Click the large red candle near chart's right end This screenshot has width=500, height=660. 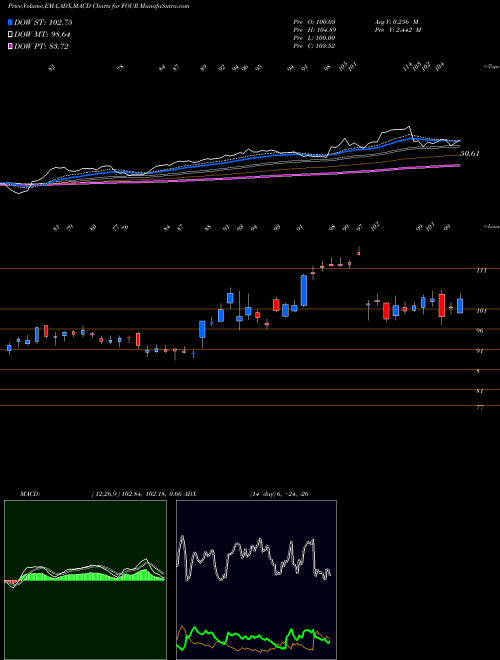tap(441, 305)
